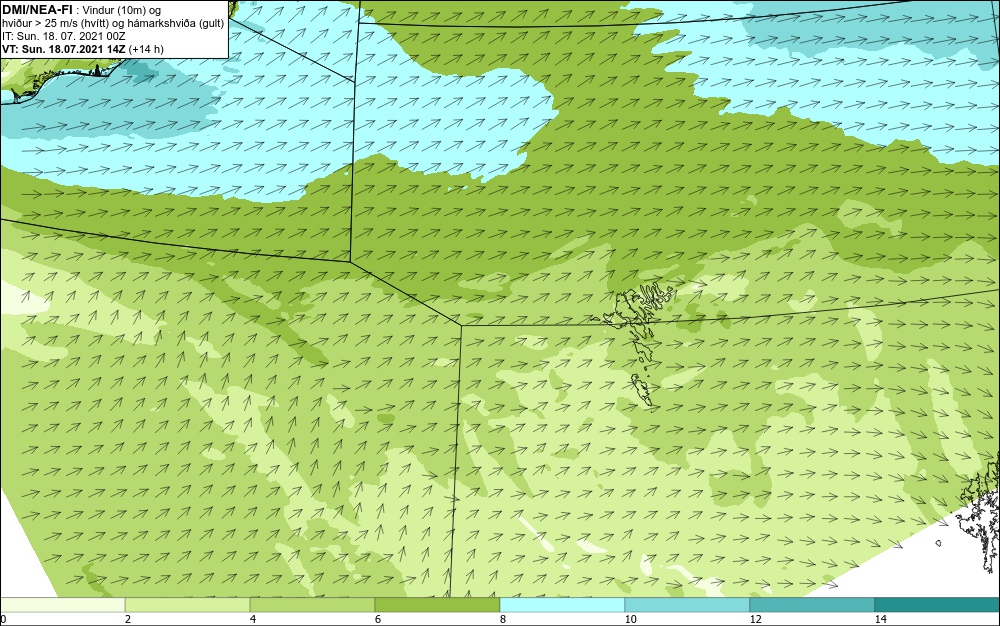Click the darkest teal swatch above 14
The width and height of the screenshot is (1000, 626).
[937, 605]
